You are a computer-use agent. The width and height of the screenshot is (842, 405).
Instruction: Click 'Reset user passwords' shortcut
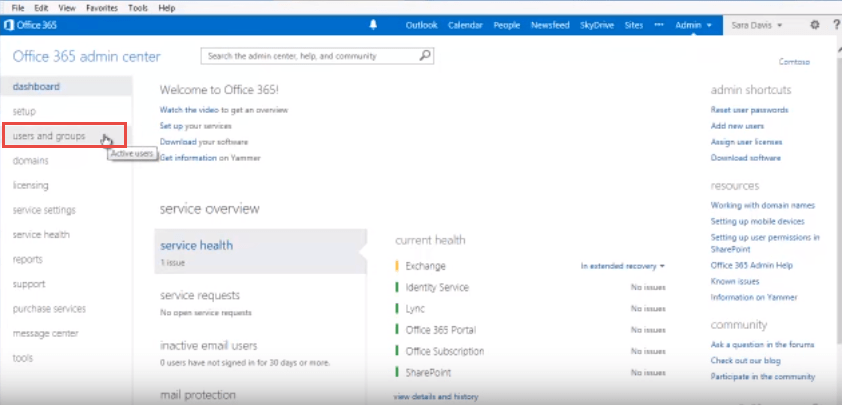[750, 110]
